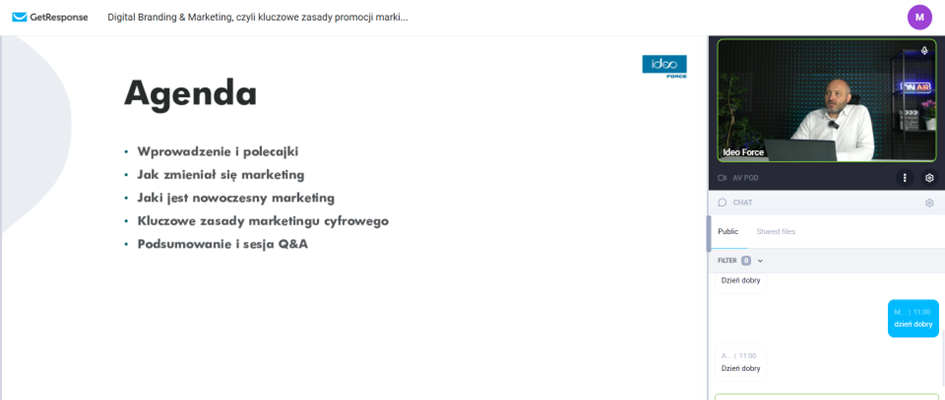Click the Ideo Force logo on slide
945x400 pixels.
[x=664, y=66]
